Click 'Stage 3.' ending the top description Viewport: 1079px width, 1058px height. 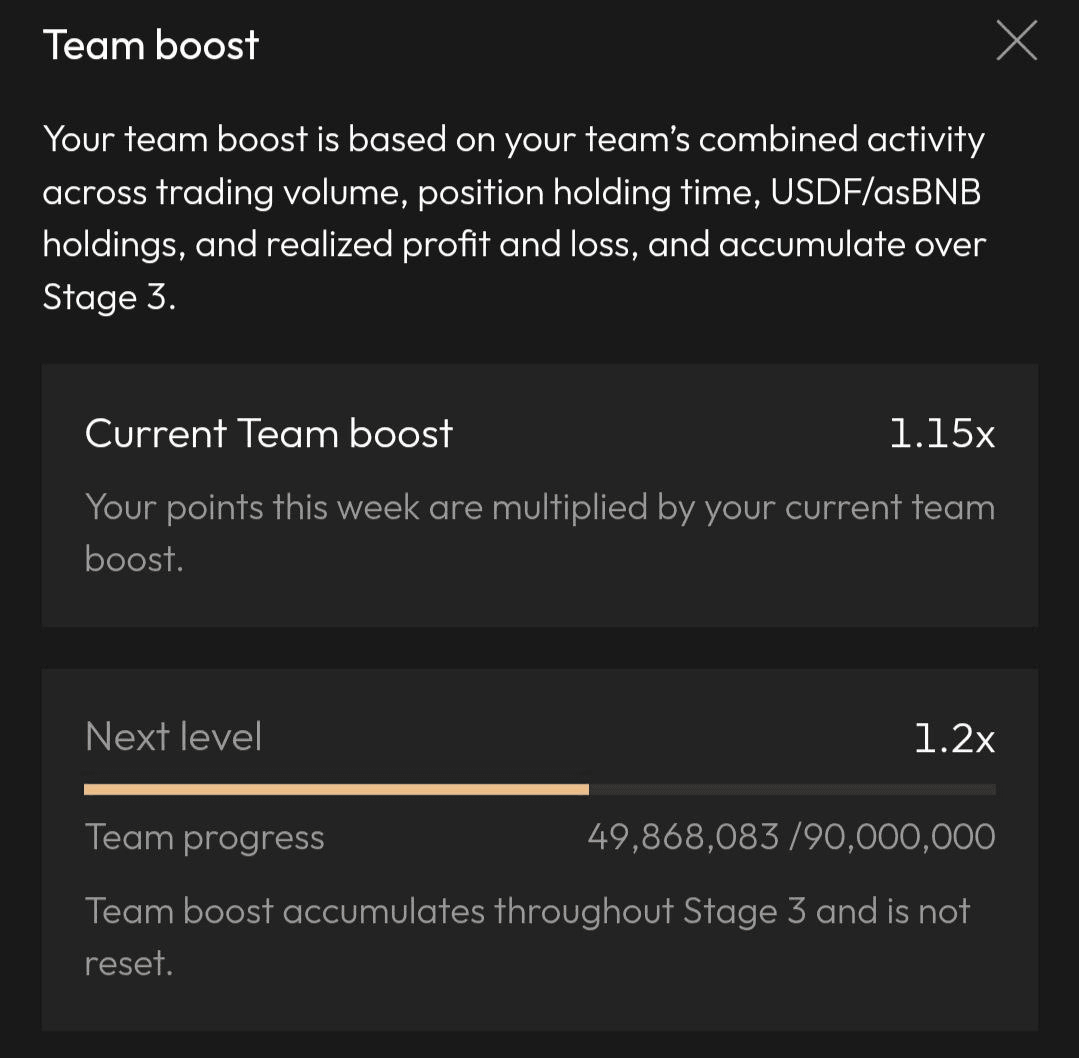click(x=109, y=297)
